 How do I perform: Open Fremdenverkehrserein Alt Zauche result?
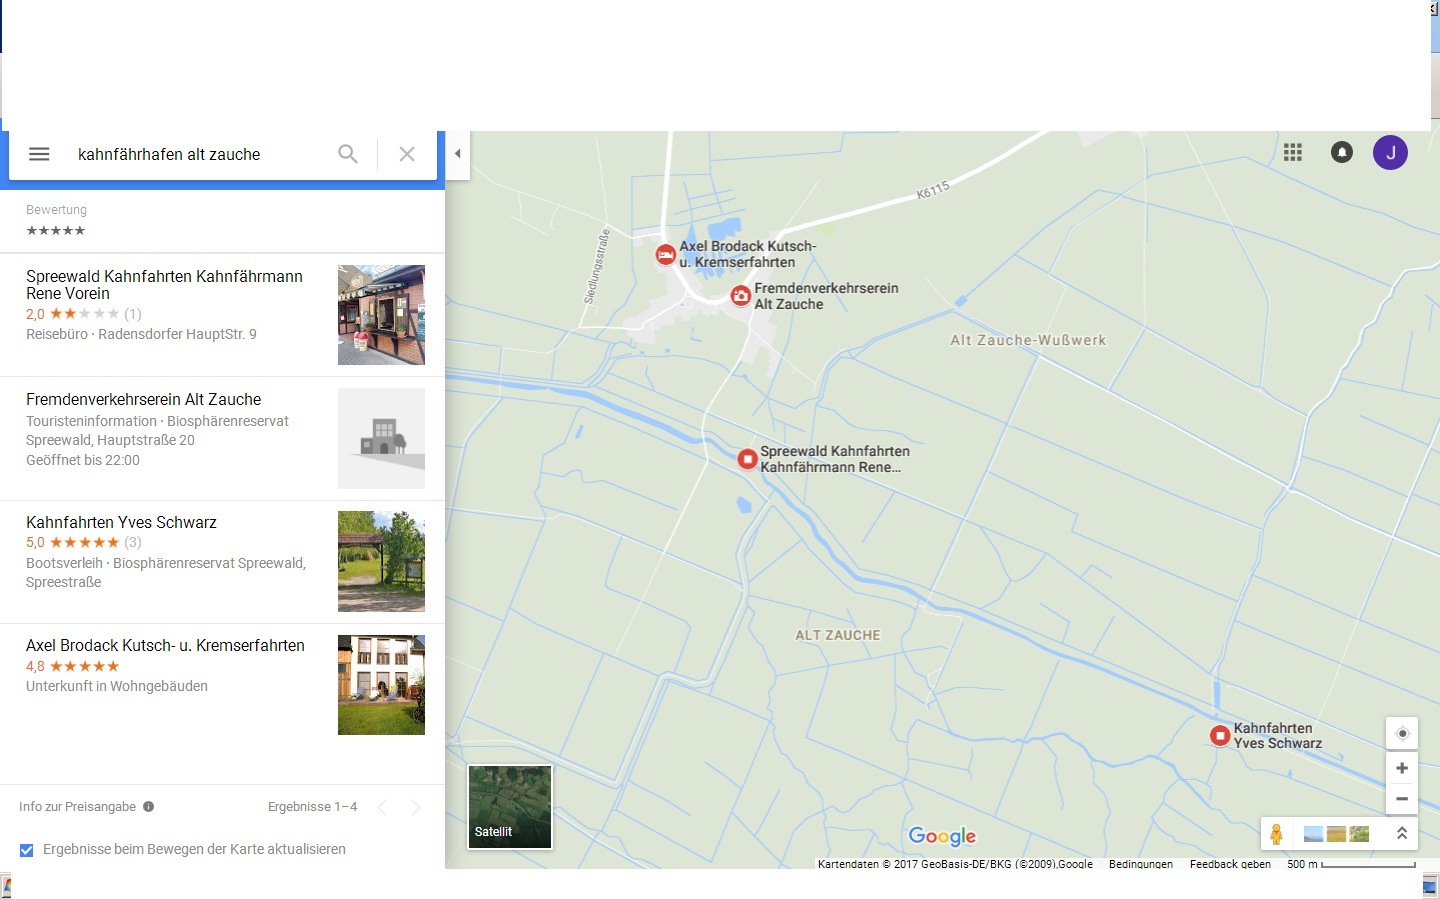(x=222, y=439)
